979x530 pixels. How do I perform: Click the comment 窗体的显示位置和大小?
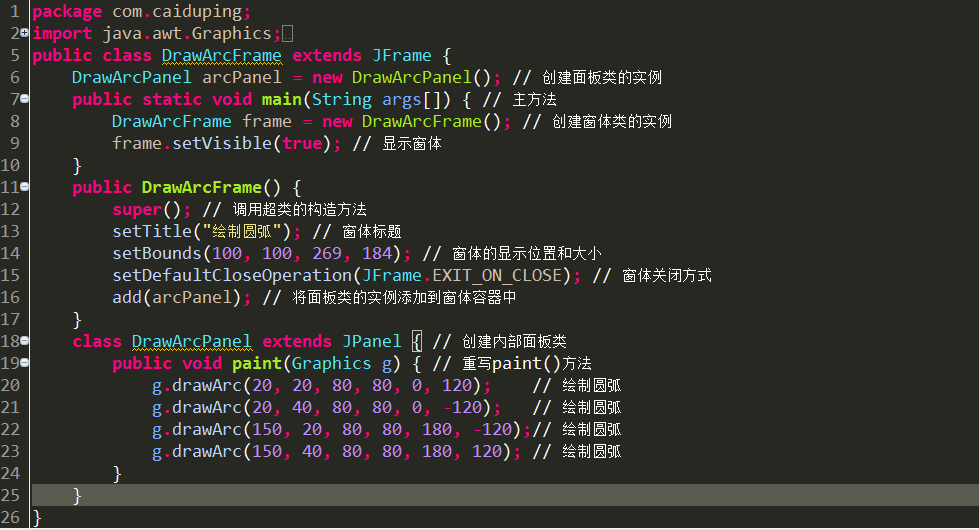526,253
